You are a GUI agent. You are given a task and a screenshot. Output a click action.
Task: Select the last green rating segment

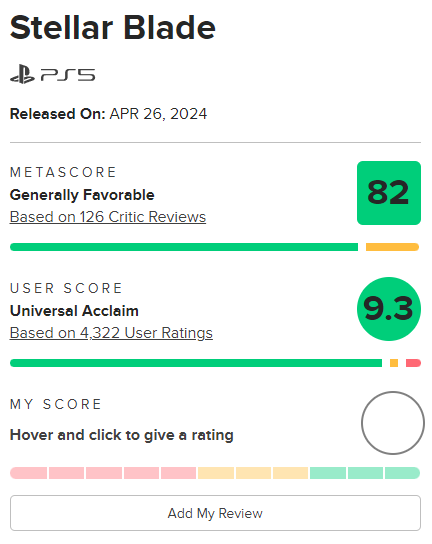coord(403,473)
